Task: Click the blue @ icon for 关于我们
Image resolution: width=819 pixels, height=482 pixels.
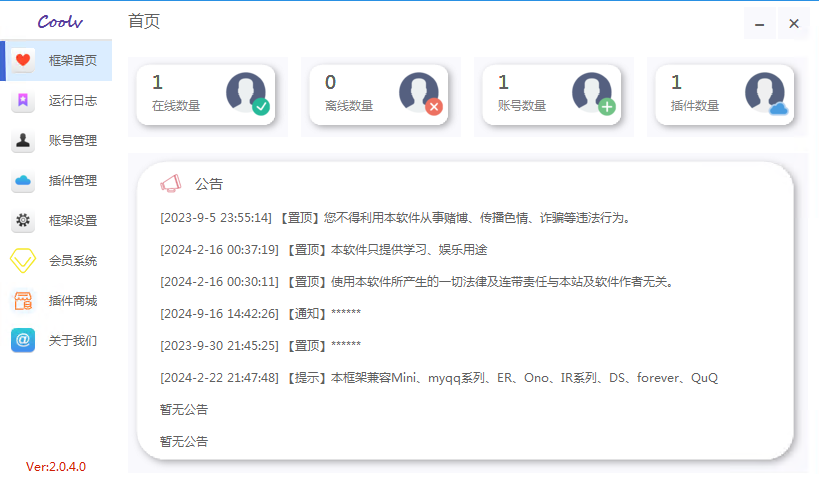Action: pyautogui.click(x=23, y=340)
